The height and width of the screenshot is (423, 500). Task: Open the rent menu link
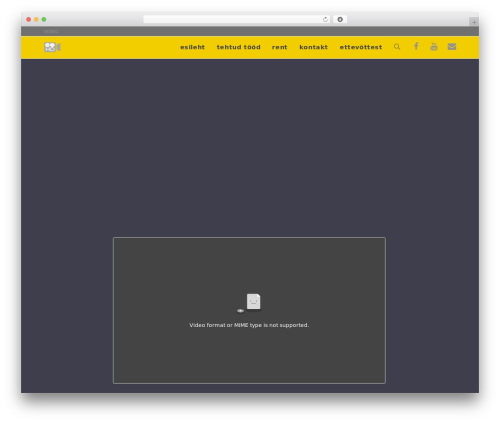[x=279, y=47]
